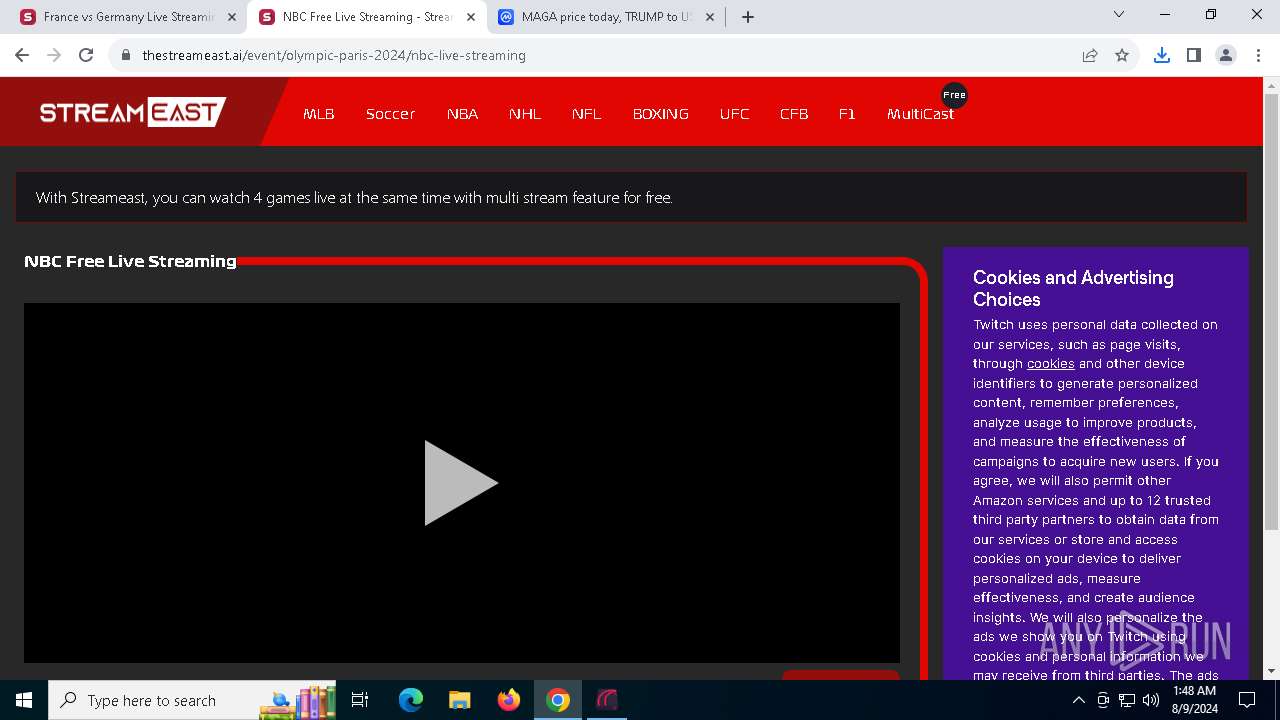Click the StreamEast logo

133,112
